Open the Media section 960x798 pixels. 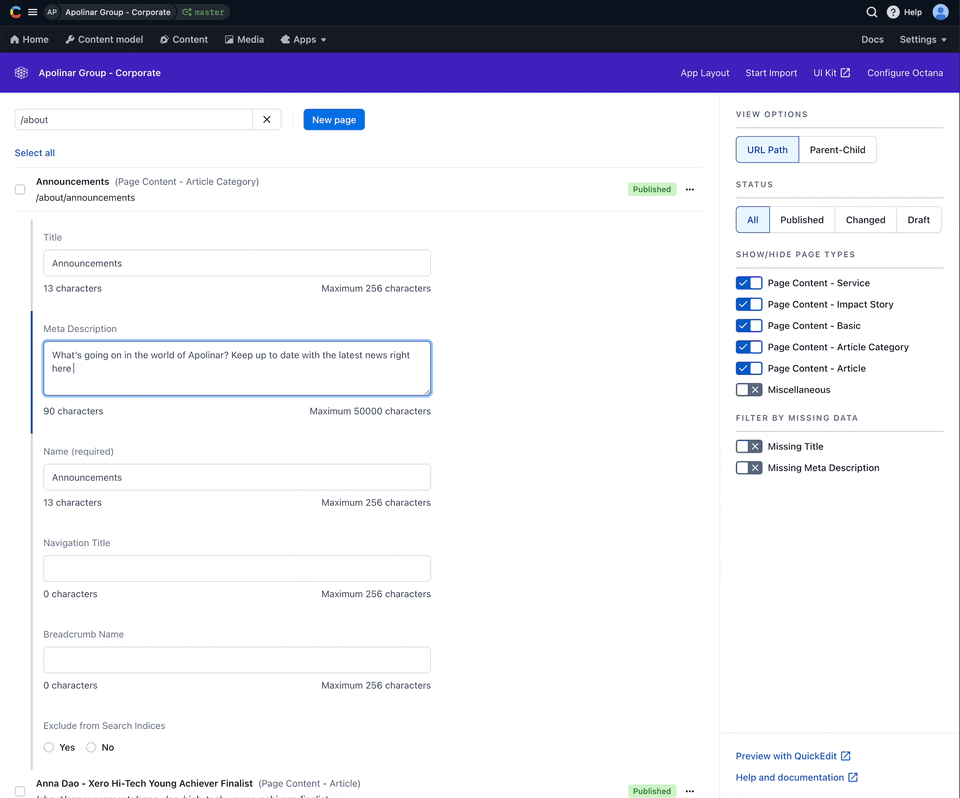pos(244,39)
